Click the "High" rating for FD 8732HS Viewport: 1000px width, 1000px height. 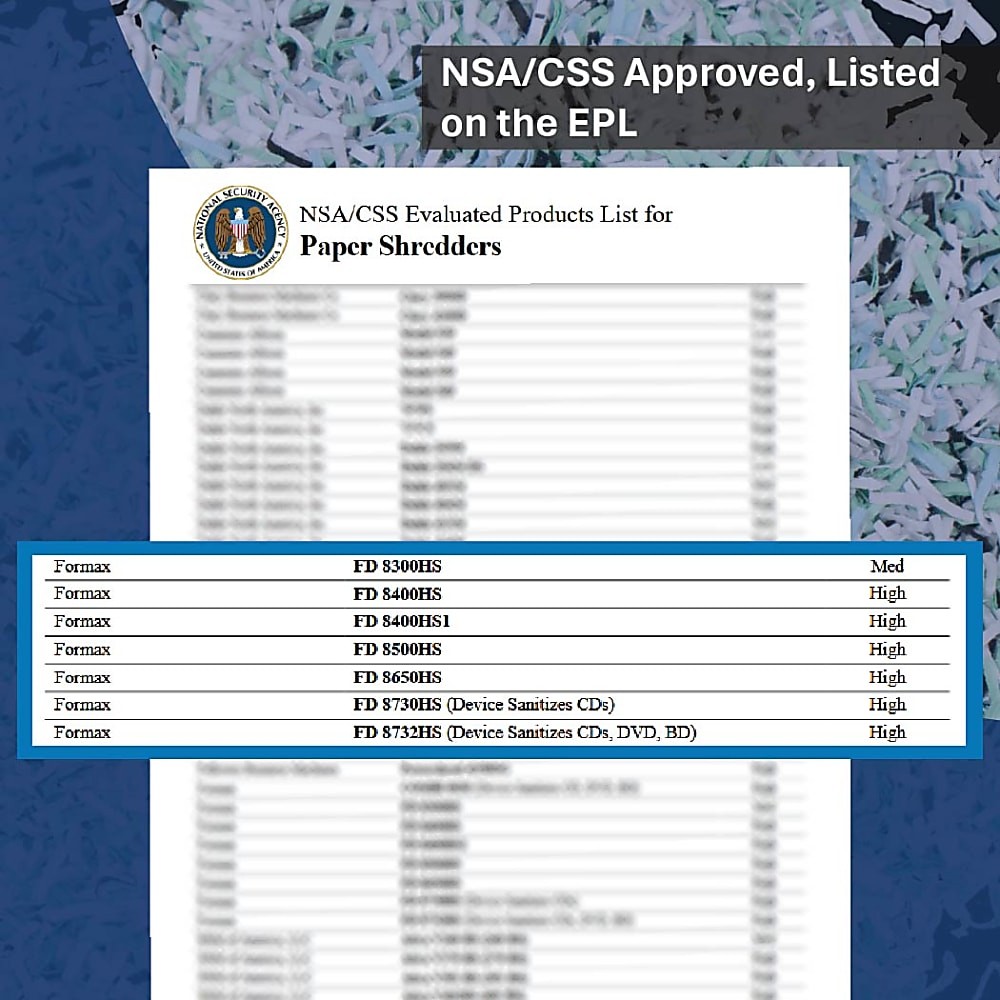(886, 732)
